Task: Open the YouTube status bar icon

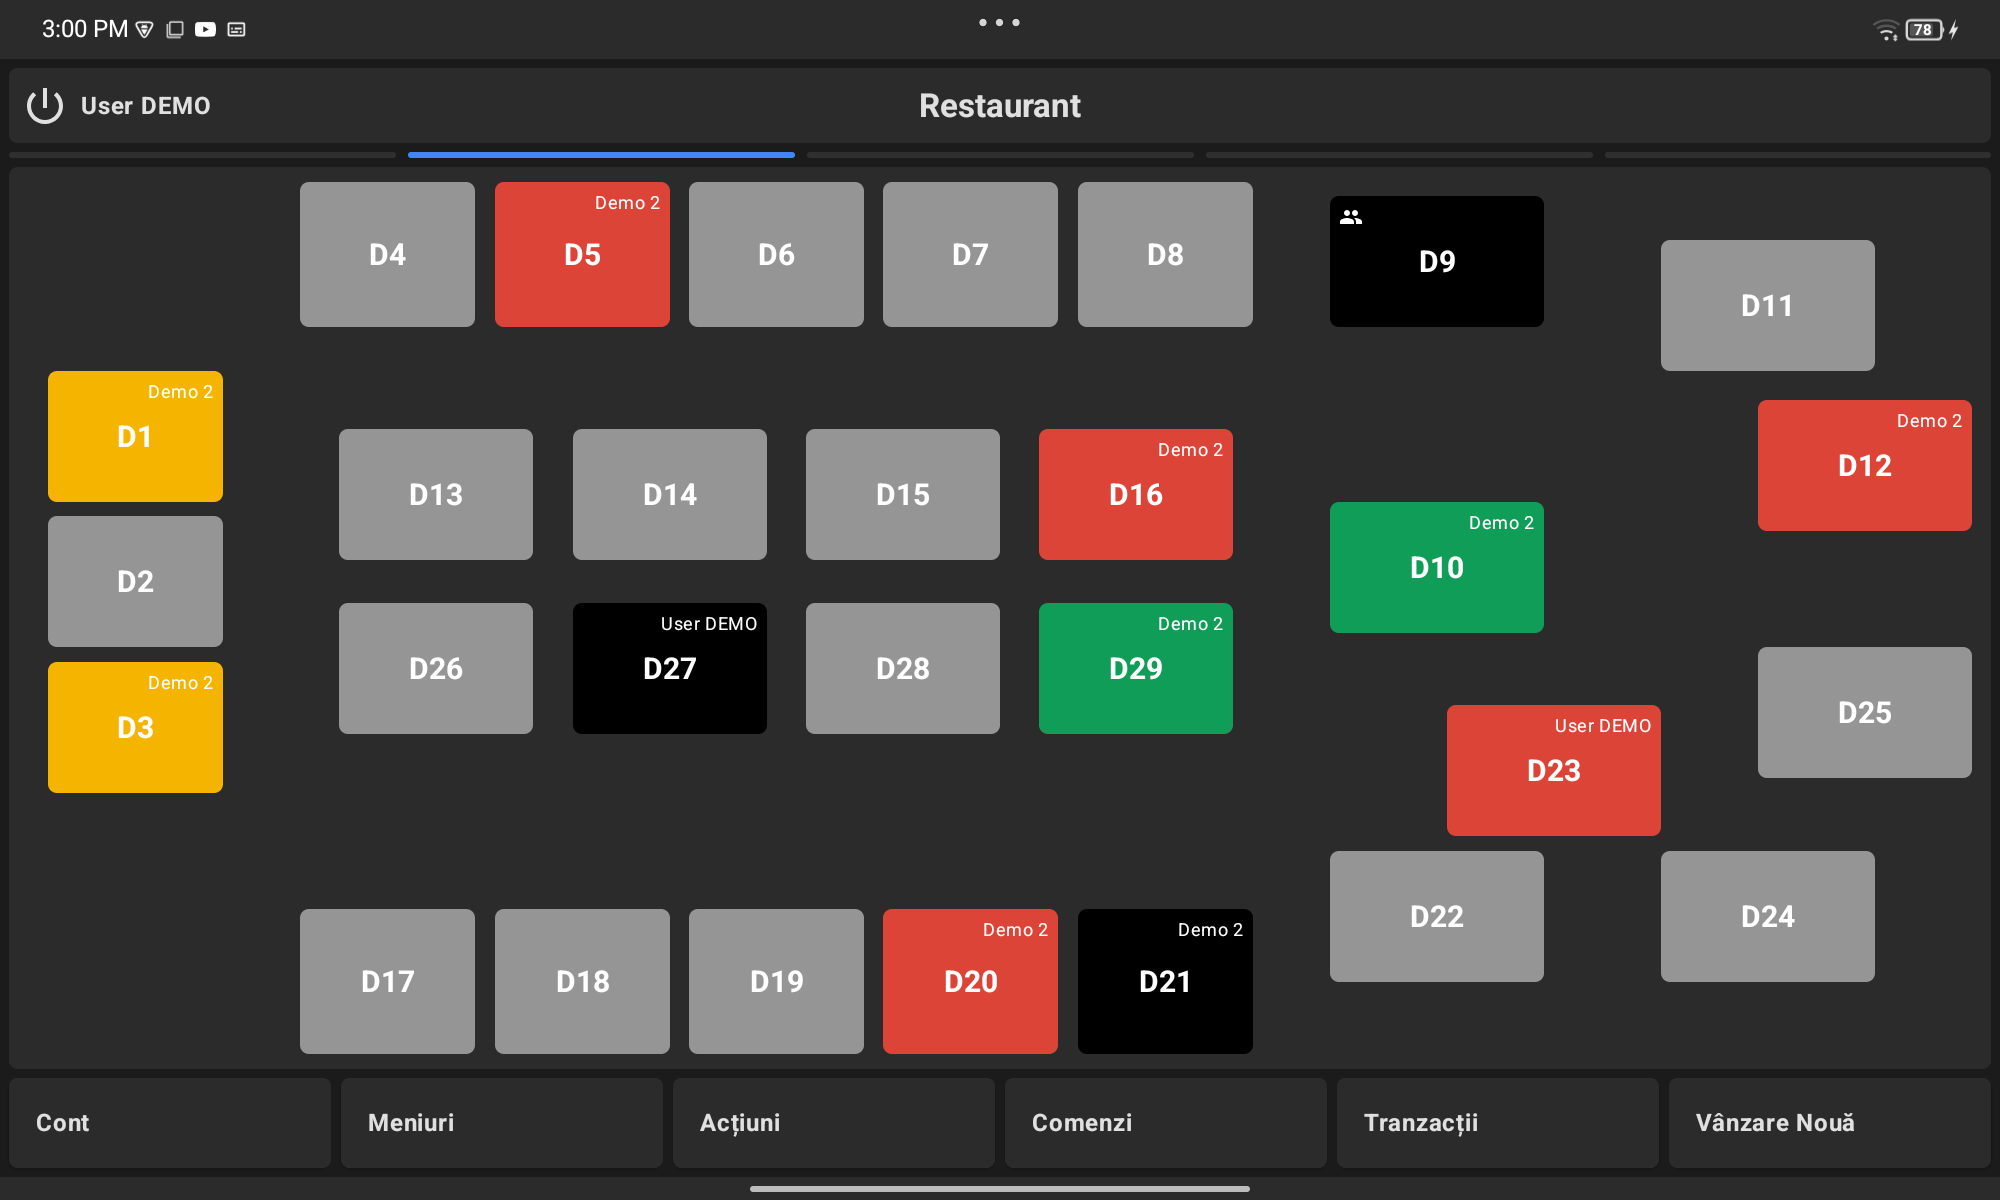Action: pos(205,30)
